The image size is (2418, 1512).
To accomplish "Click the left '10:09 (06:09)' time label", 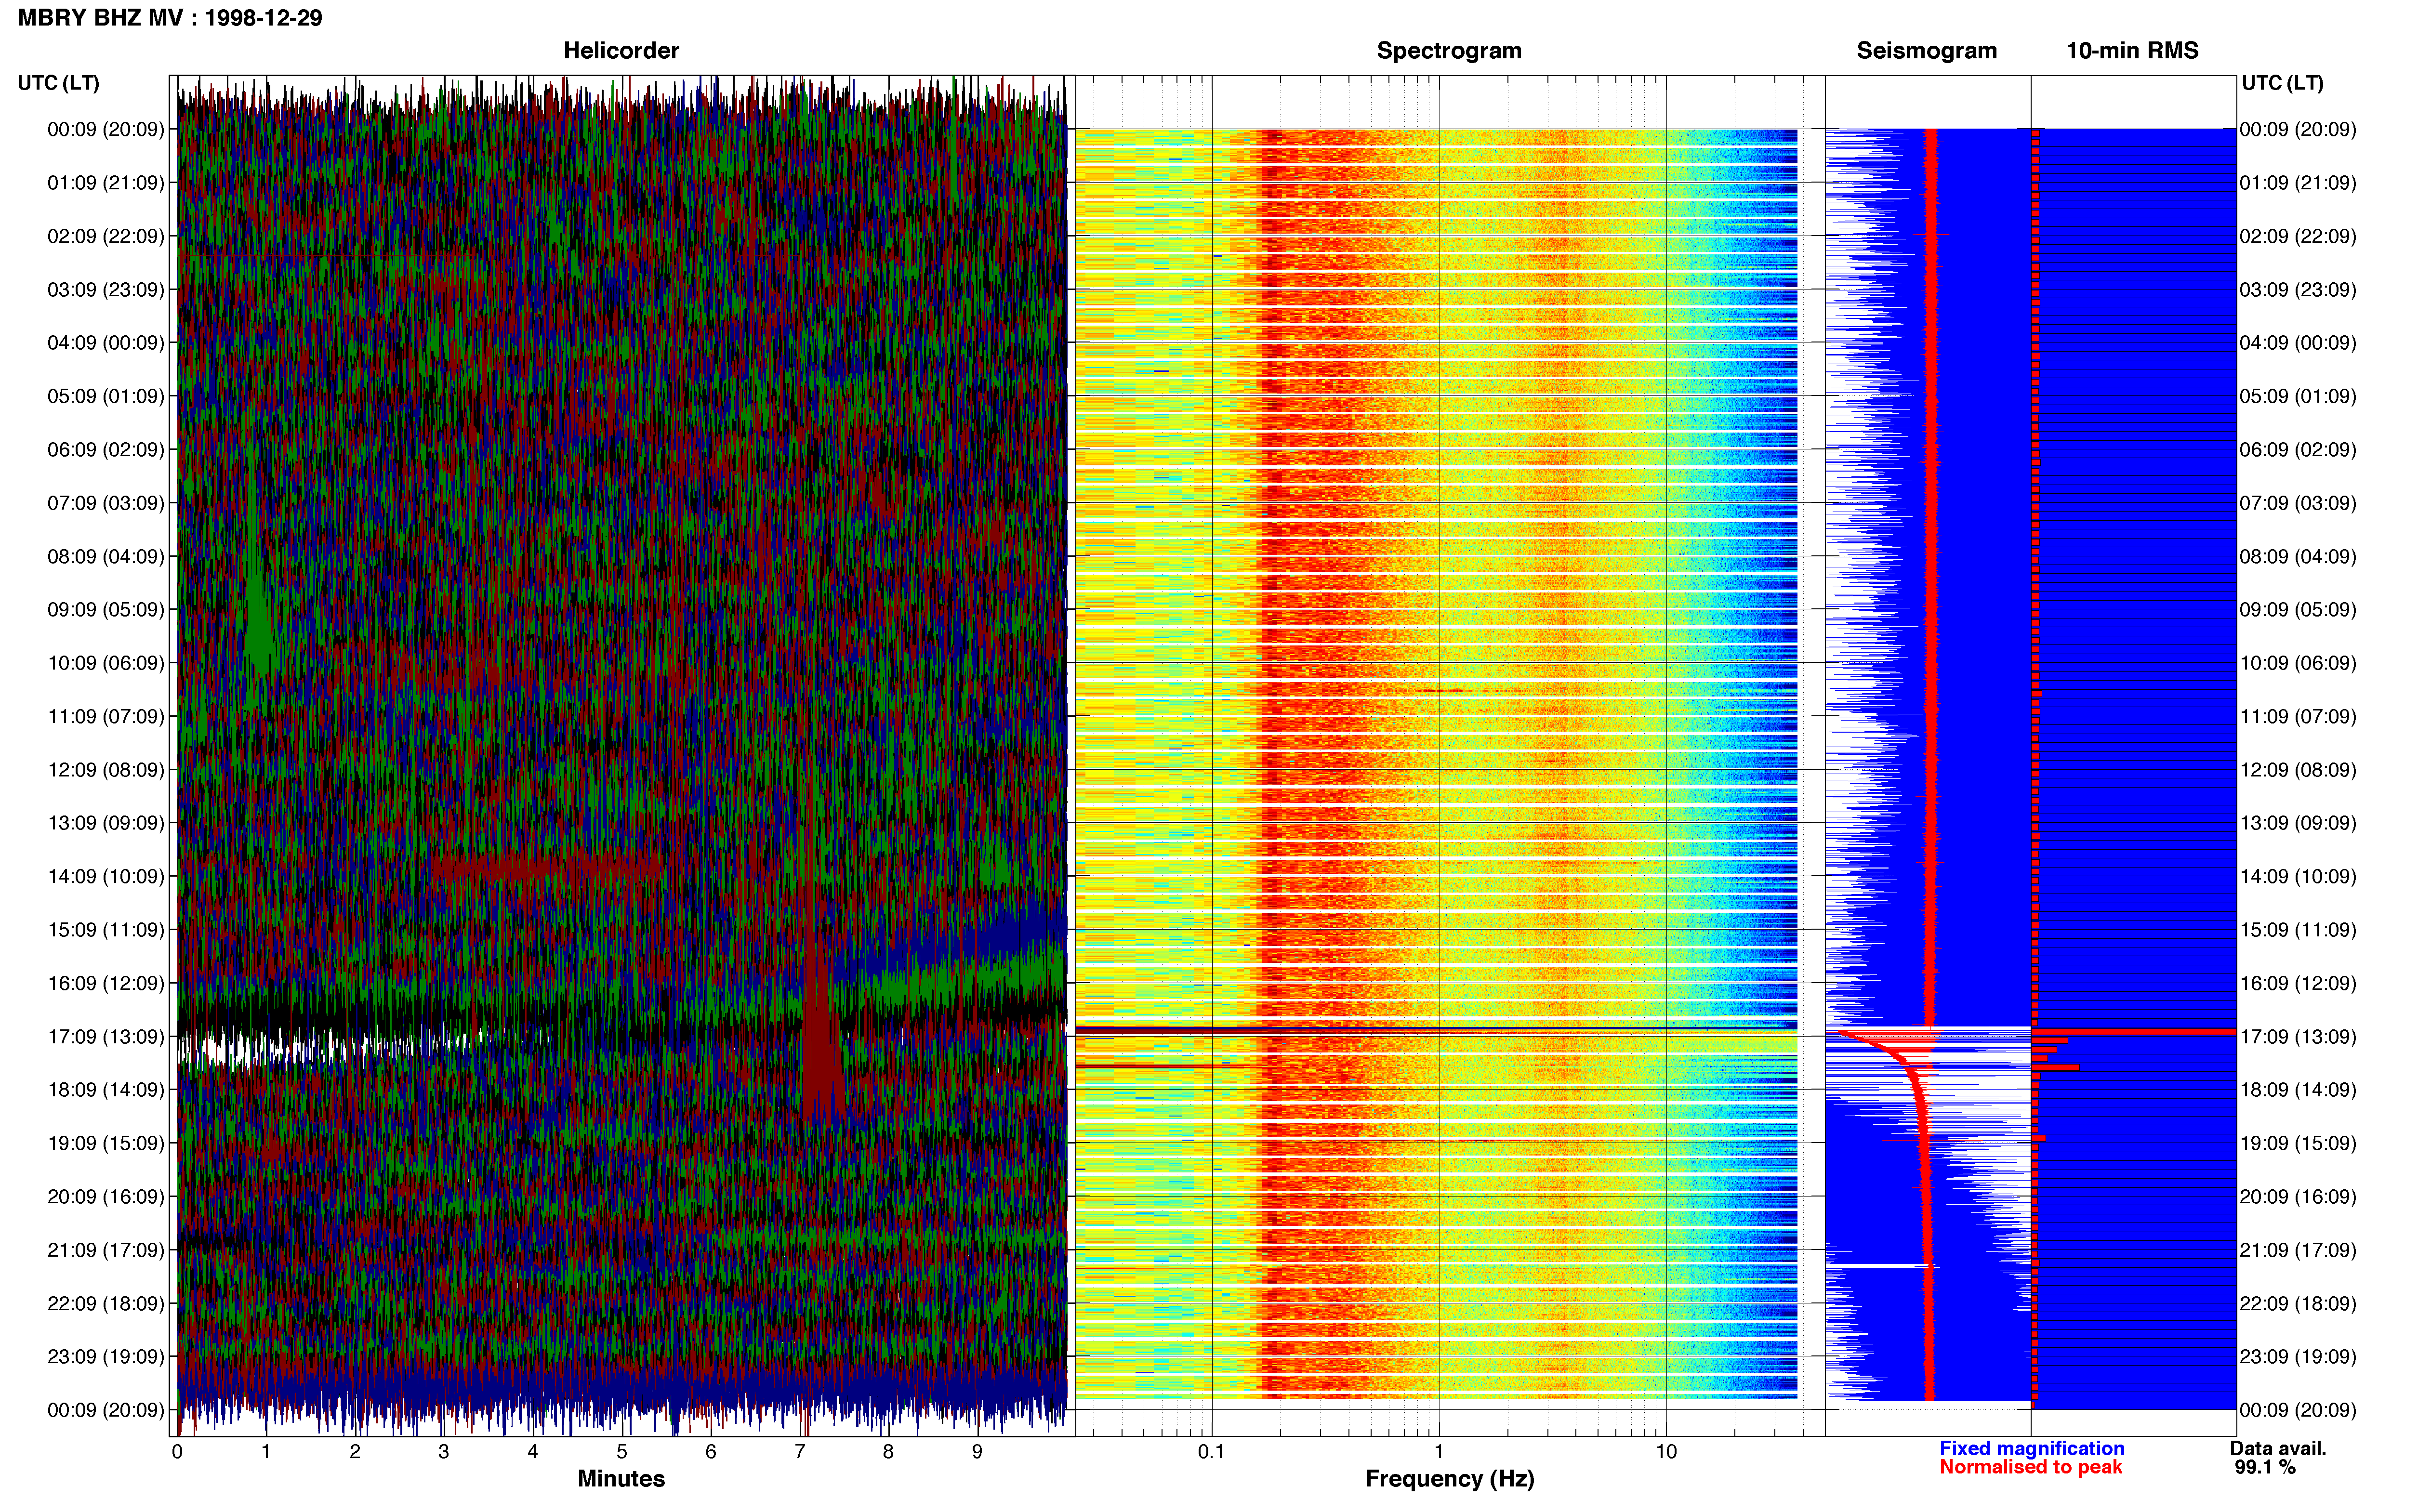I will (106, 663).
